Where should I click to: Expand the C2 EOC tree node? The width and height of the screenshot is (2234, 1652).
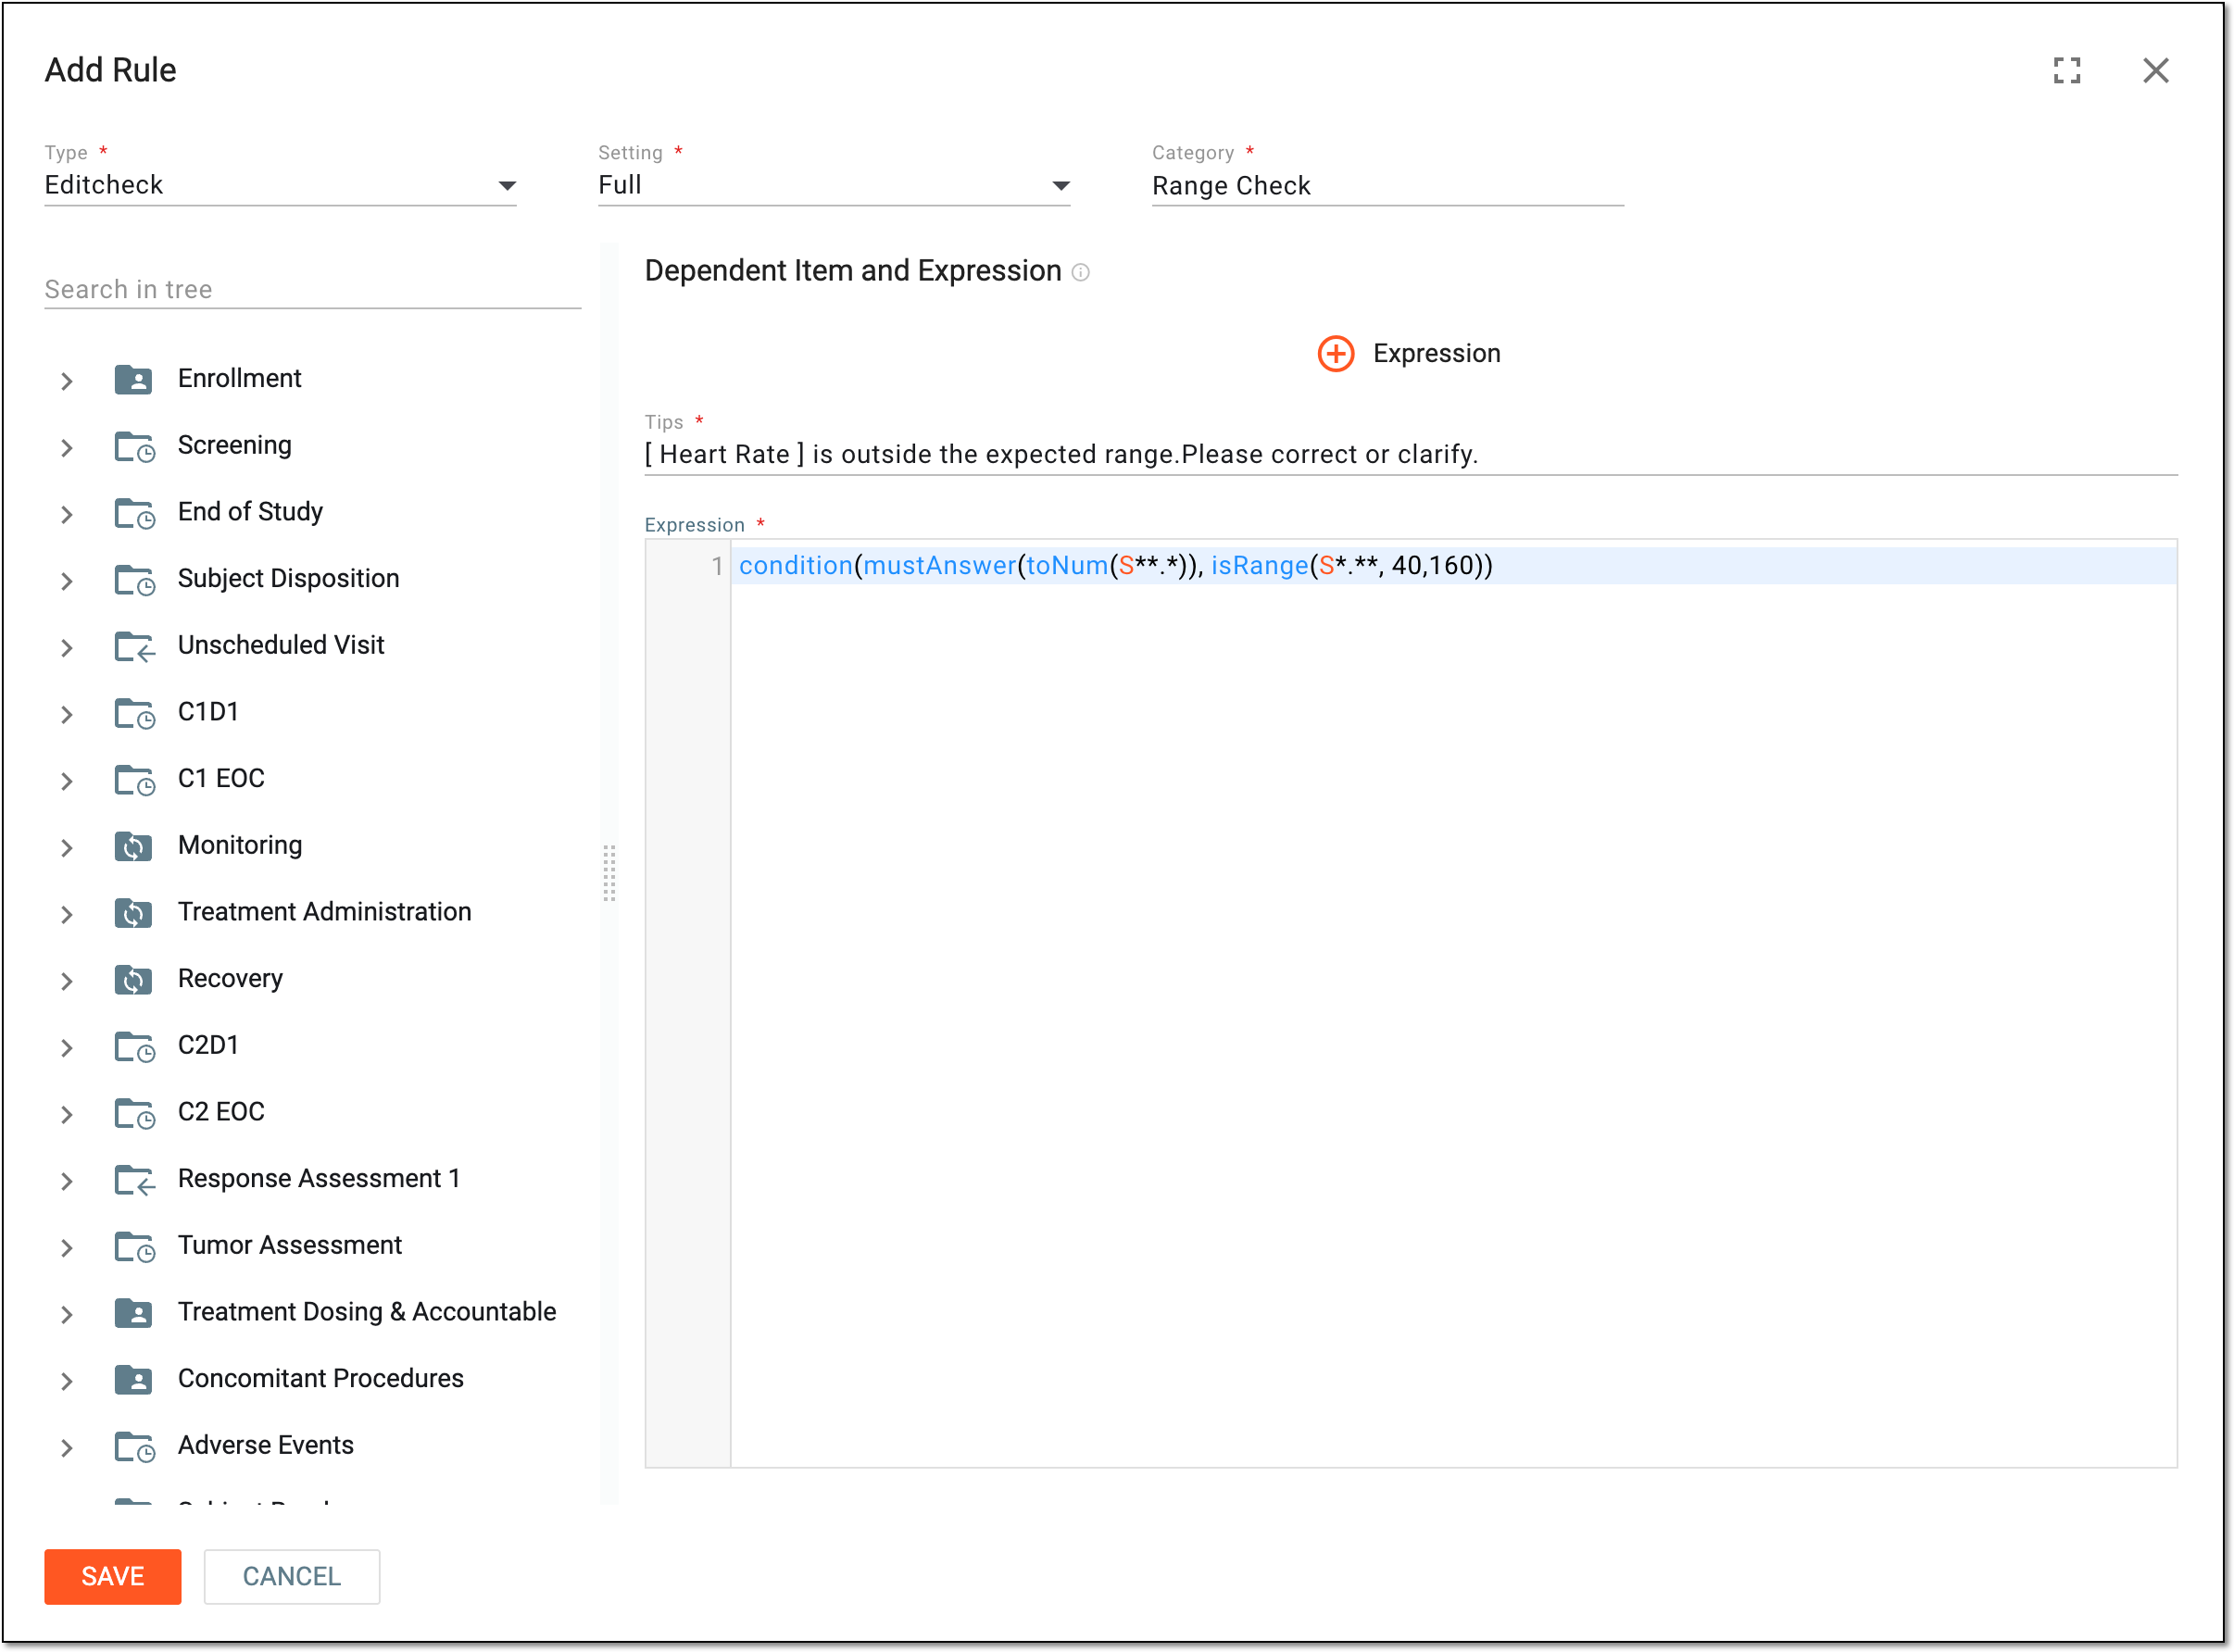67,1114
